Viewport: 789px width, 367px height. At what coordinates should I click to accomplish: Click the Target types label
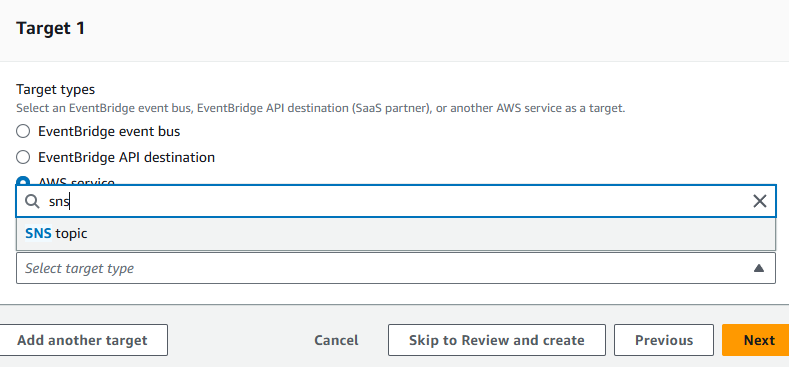click(55, 90)
